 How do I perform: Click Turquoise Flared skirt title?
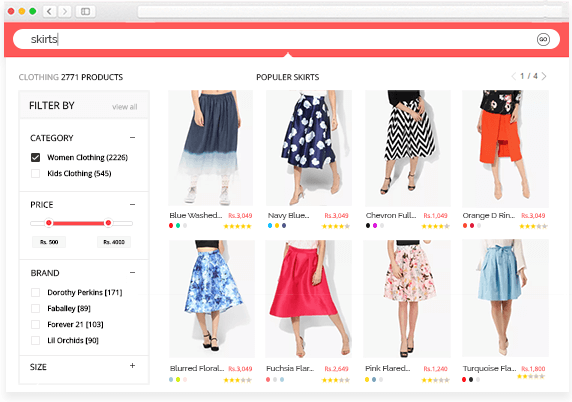[490, 368]
